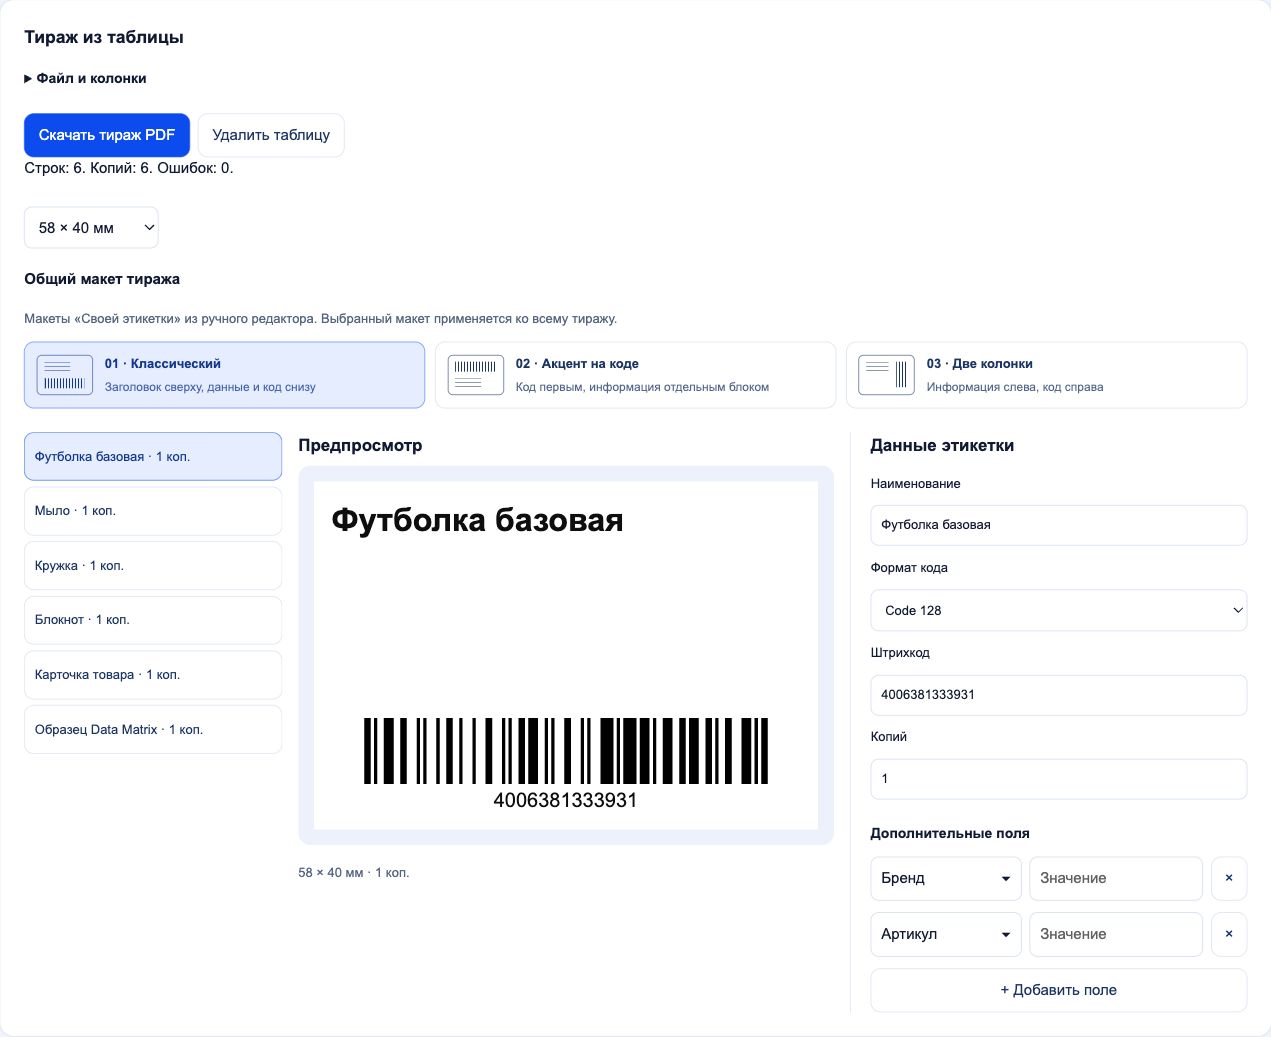Viewport: 1271px width, 1037px height.
Task: Select the 'Кружка' row in list
Action: click(x=153, y=566)
